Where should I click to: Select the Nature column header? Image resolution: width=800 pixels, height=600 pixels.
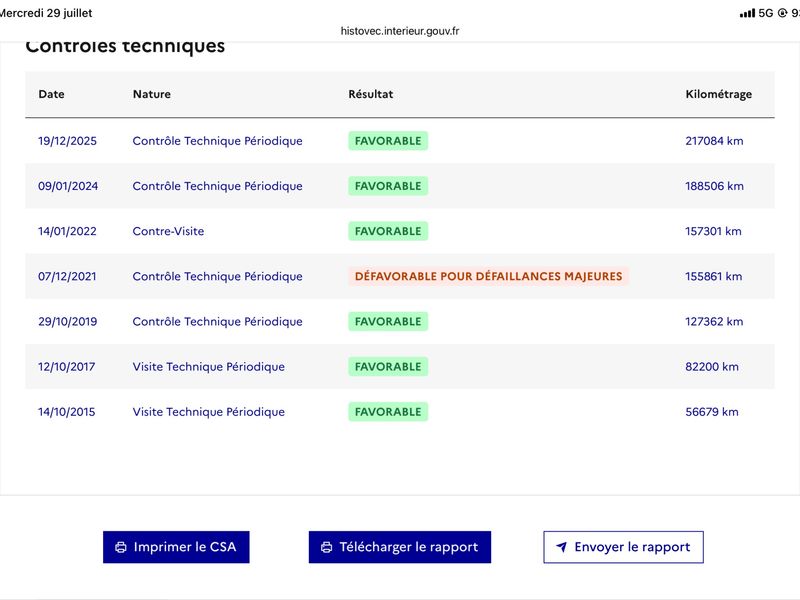[152, 94]
